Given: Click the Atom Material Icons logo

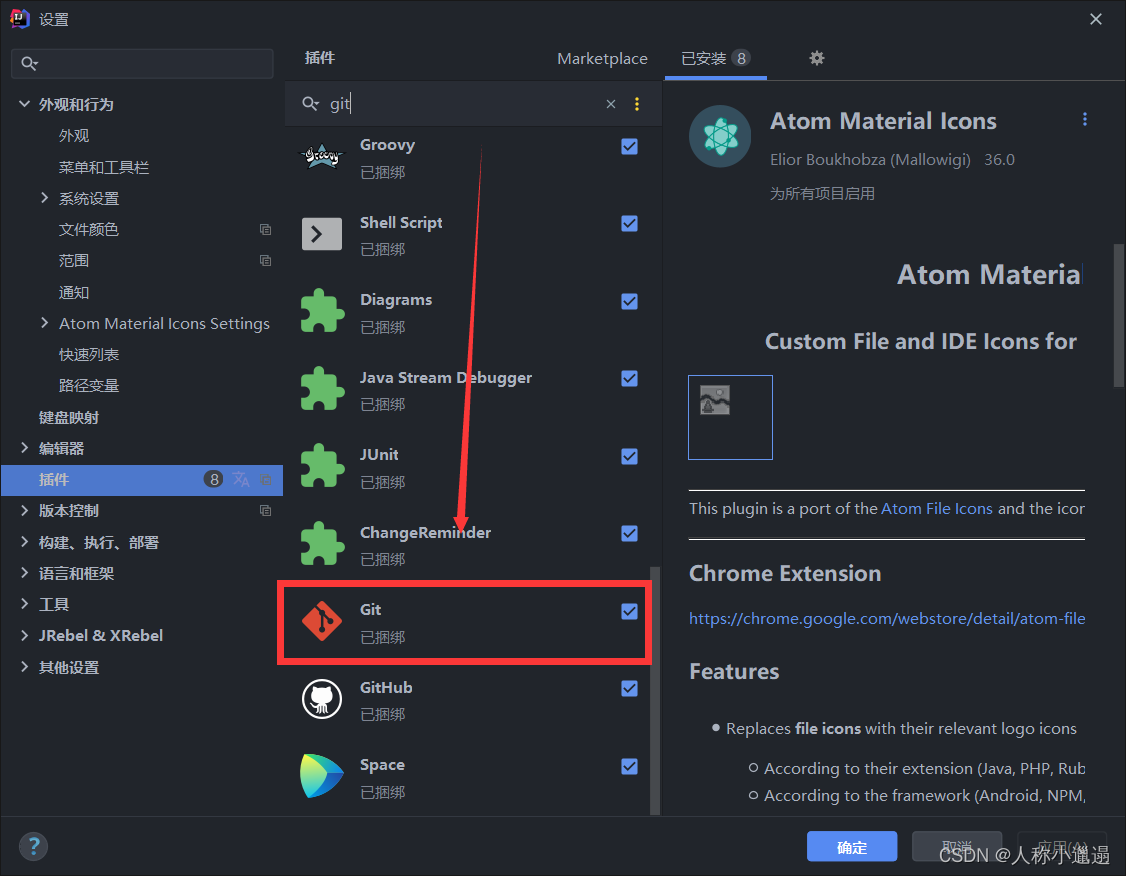Looking at the screenshot, I should tap(720, 136).
